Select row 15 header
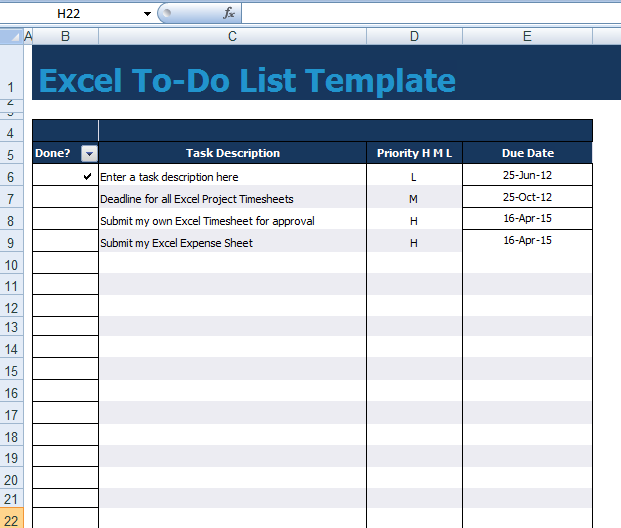Viewport: 621px width, 528px height. click(11, 371)
